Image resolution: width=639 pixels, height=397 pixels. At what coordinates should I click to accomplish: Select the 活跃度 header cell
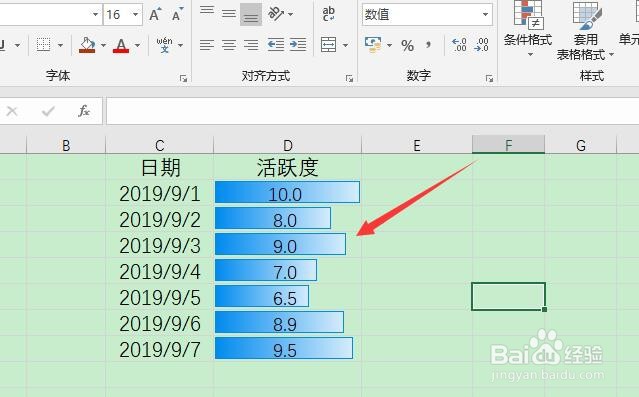coord(287,167)
